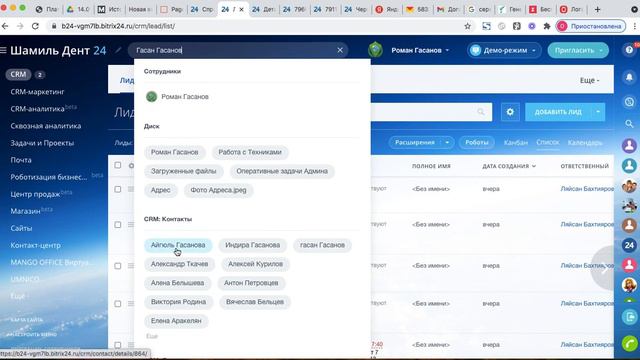Image resolution: width=640 pixels, height=360 pixels.
Task: Open Пригласить dropdown arrow
Action: (601, 50)
